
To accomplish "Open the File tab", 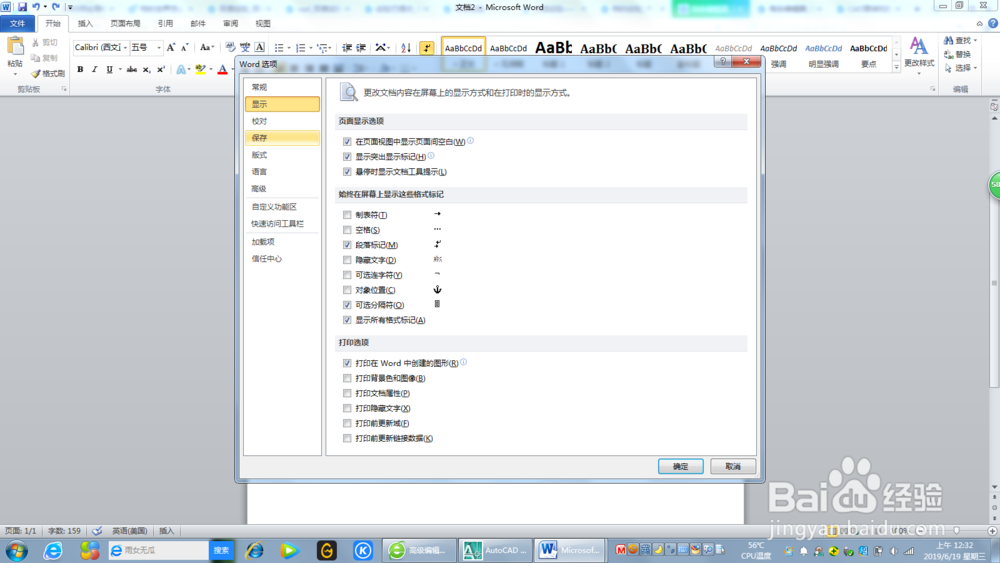I will pos(18,24).
